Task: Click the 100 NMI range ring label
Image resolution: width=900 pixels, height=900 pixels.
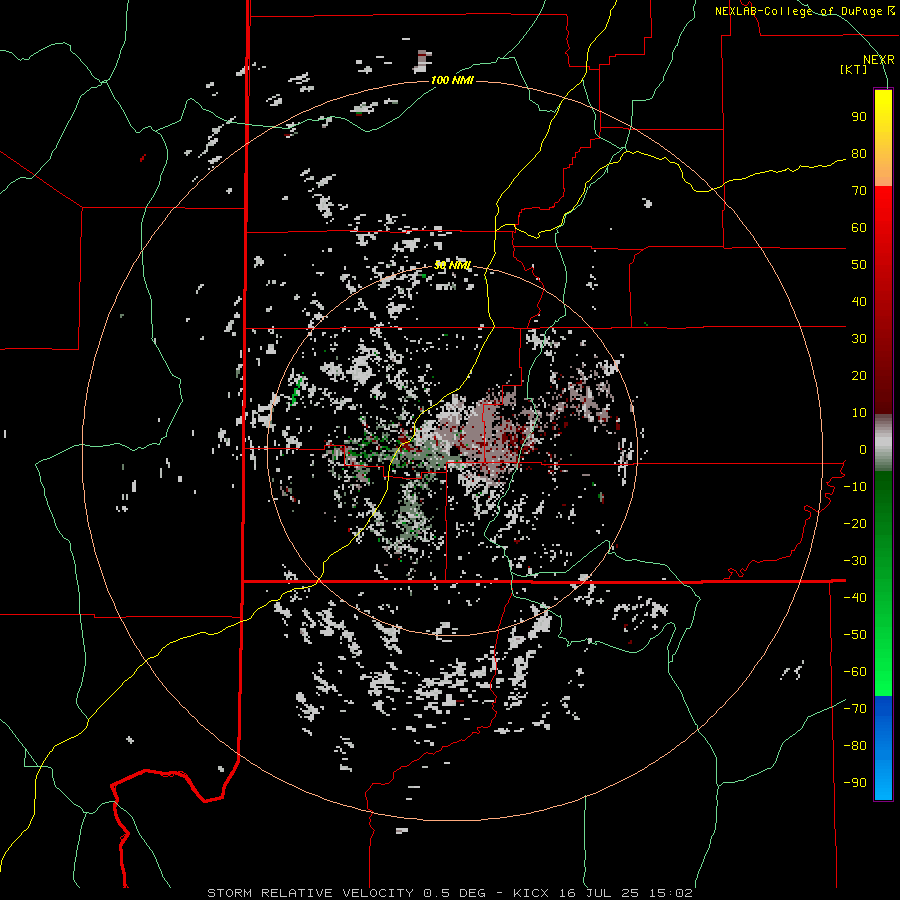Action: point(452,80)
